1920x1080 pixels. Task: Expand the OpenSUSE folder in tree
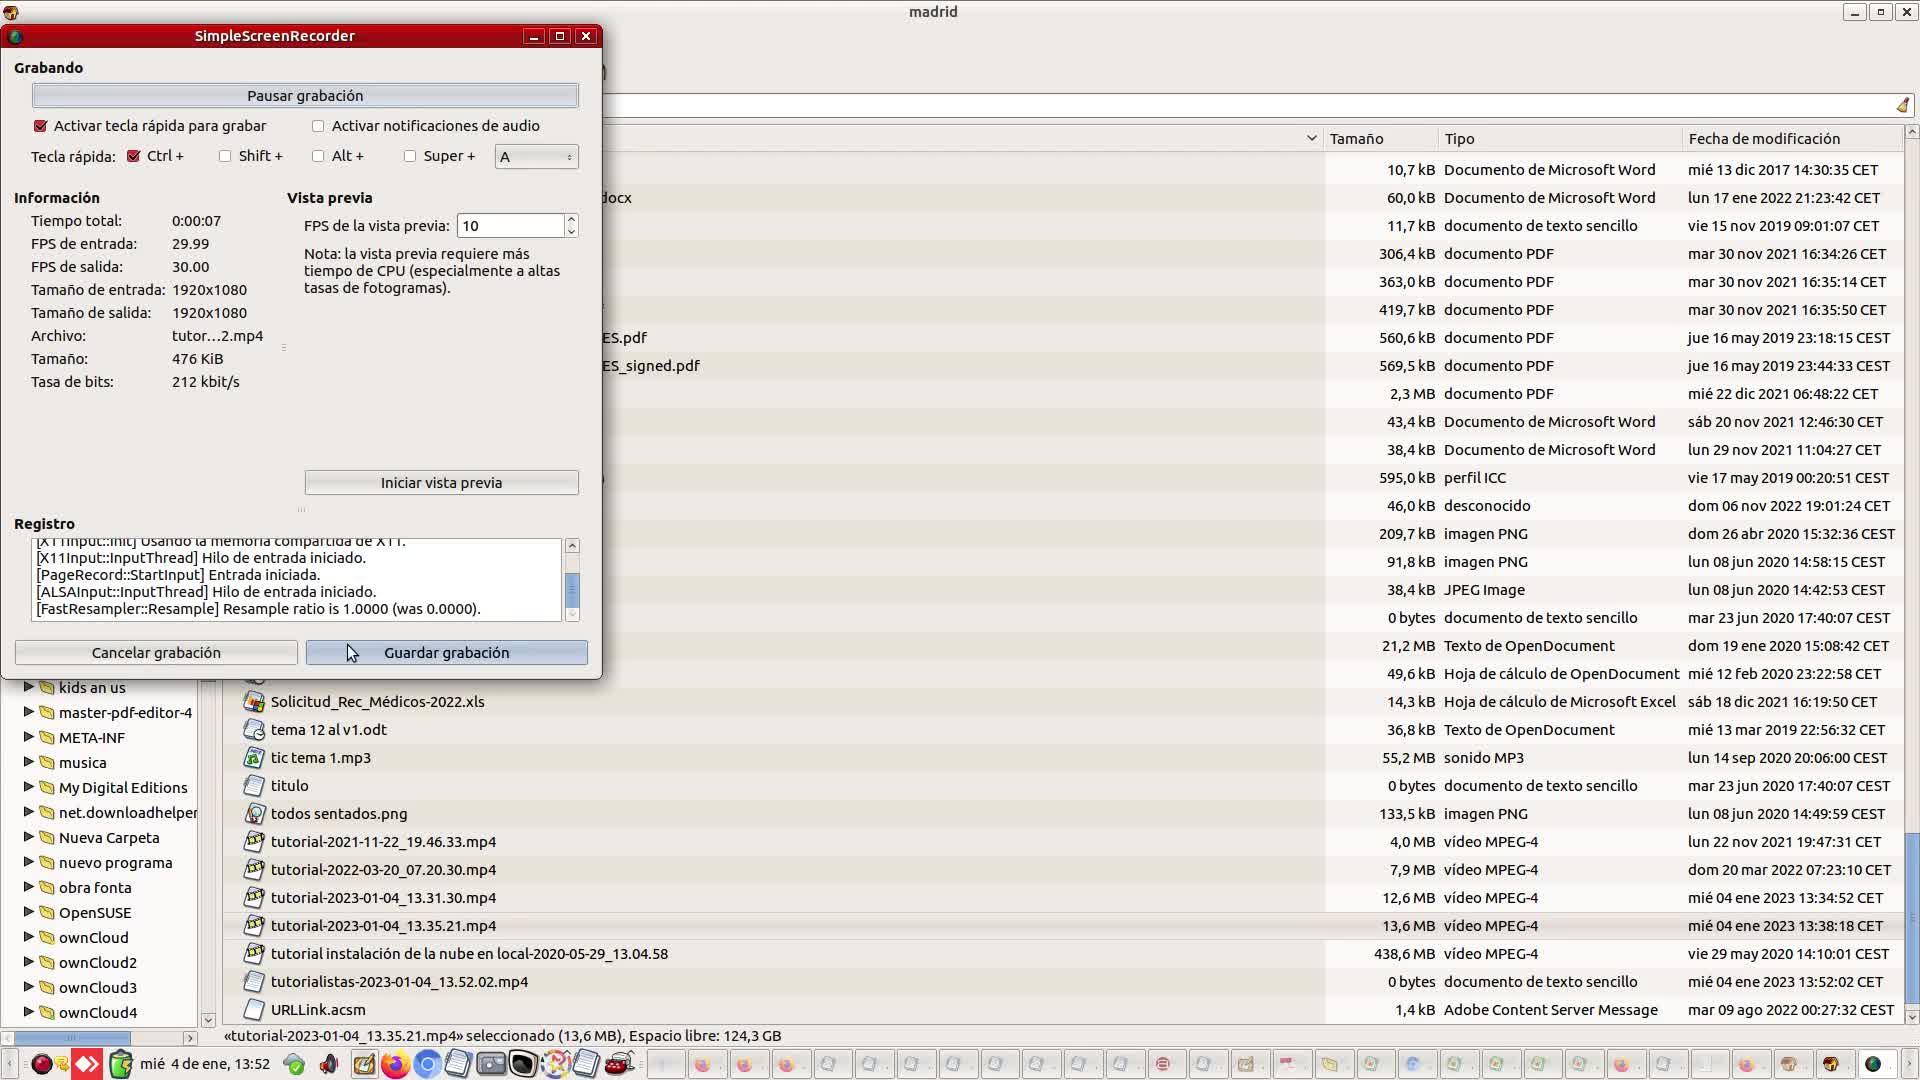click(29, 912)
